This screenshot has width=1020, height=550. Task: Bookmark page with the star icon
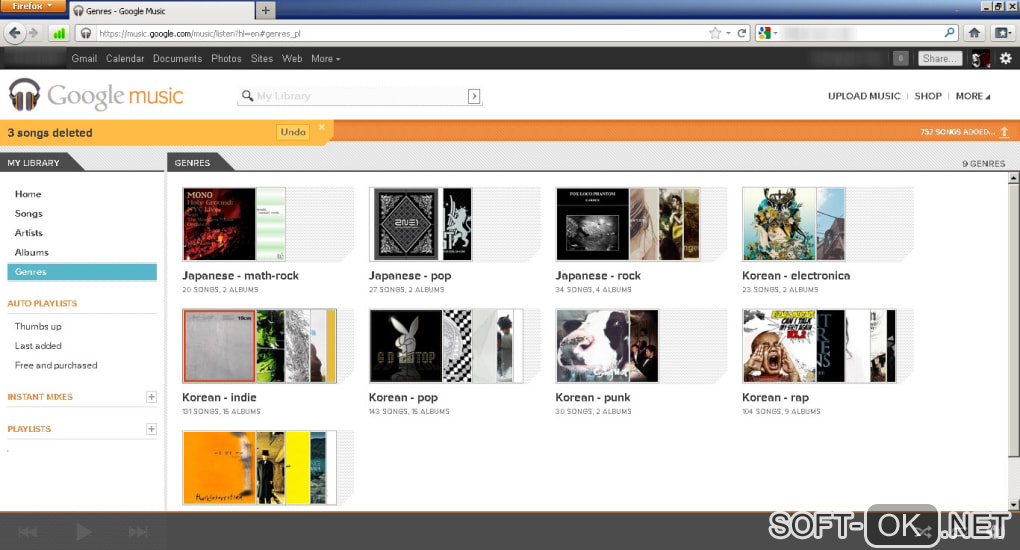pos(715,33)
